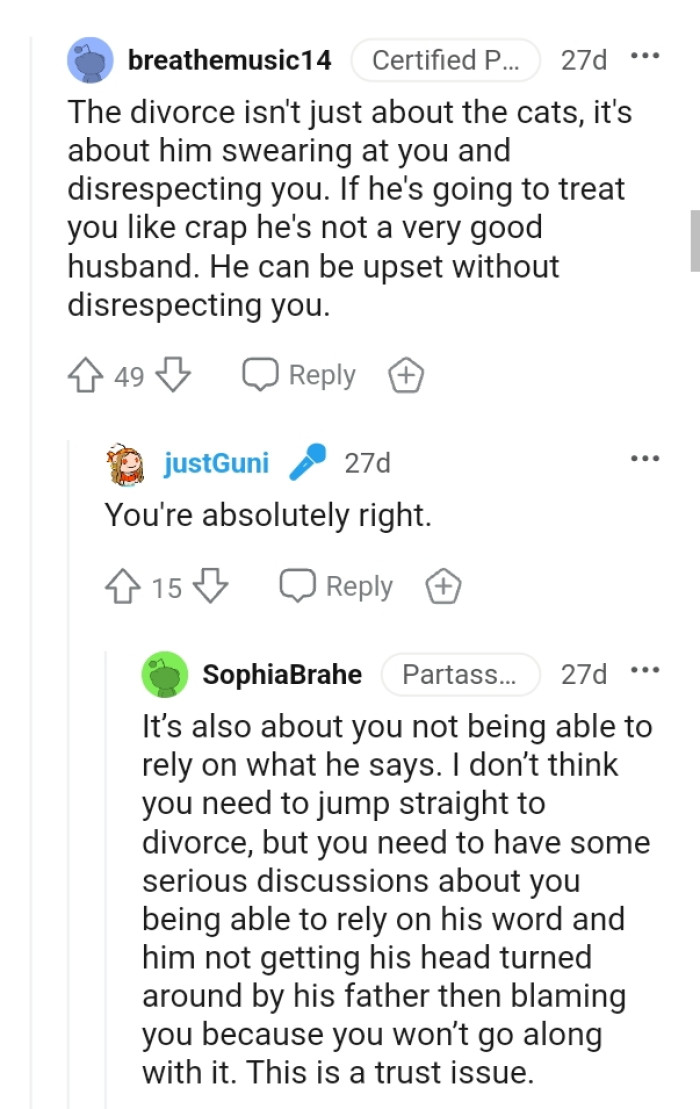This screenshot has height=1109, width=700.
Task: Click the award plus icon under justGuni's reply
Action: click(444, 586)
